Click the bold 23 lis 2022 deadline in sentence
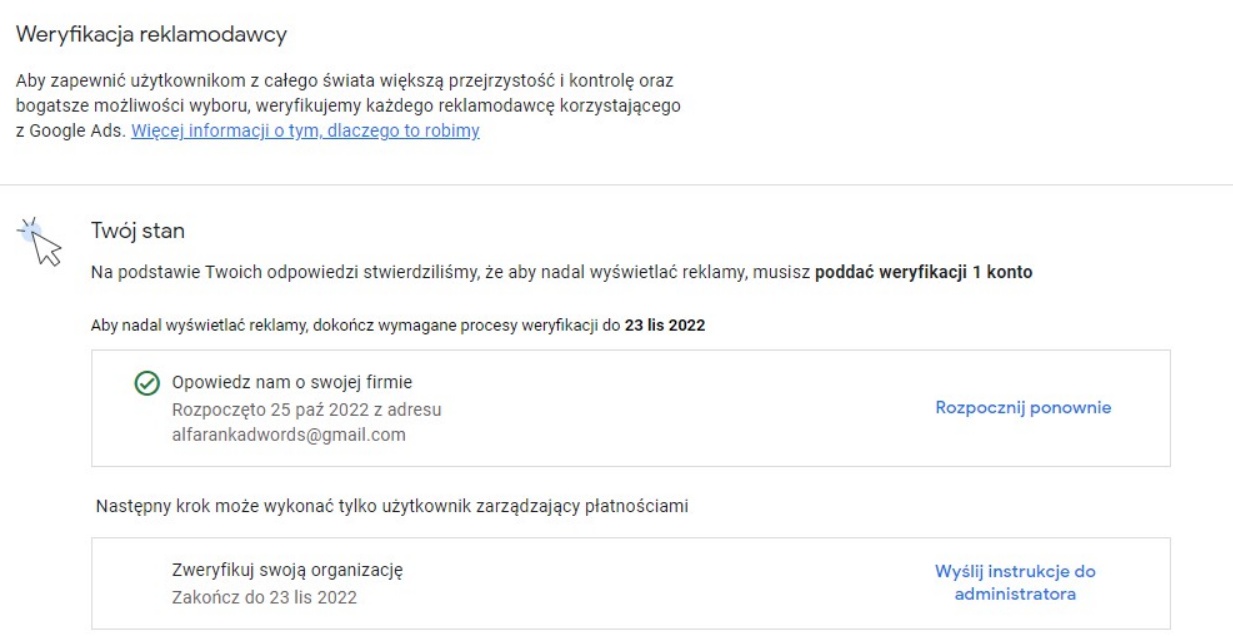This screenshot has width=1233, height=637. click(x=665, y=326)
